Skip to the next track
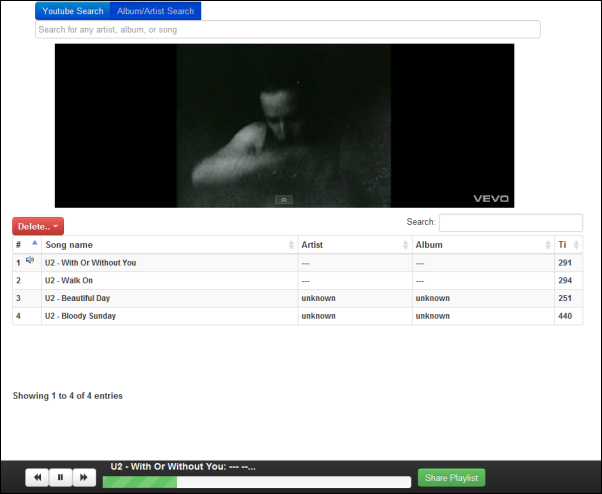The height and width of the screenshot is (494, 602). pos(84,477)
